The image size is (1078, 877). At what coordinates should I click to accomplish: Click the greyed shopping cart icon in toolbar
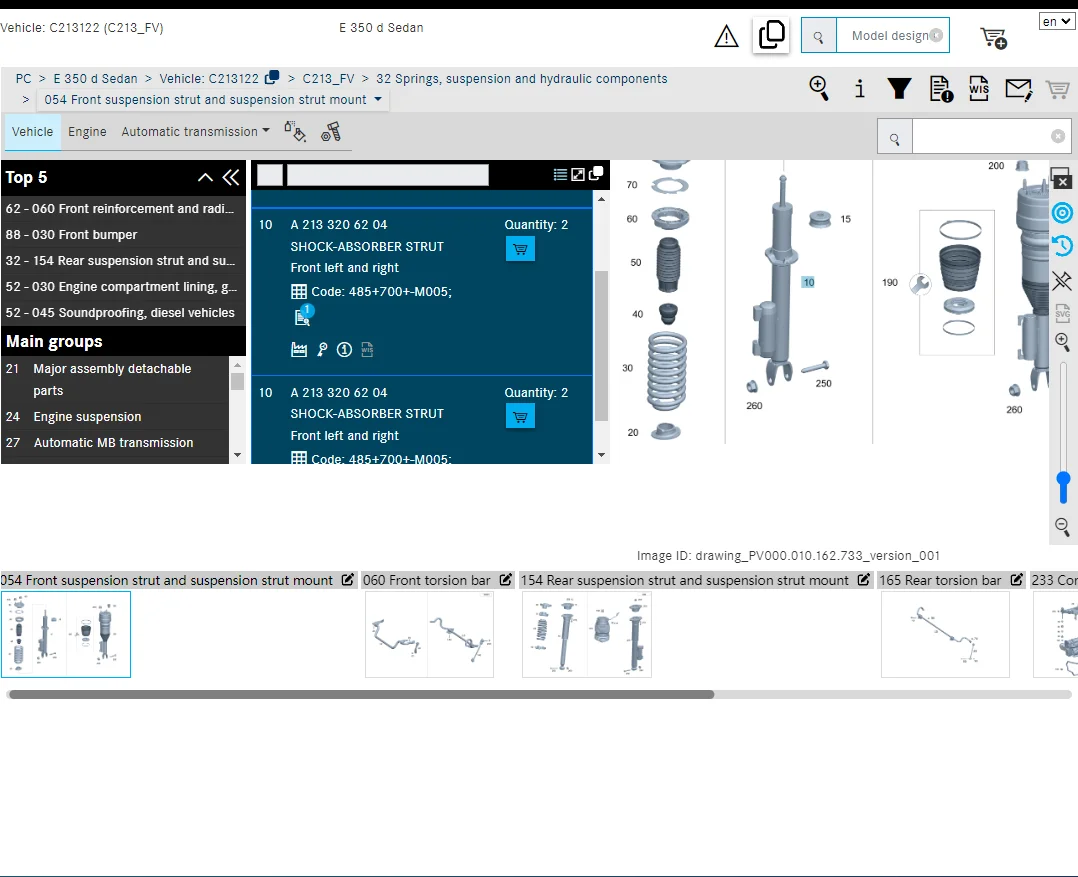[x=1057, y=89]
